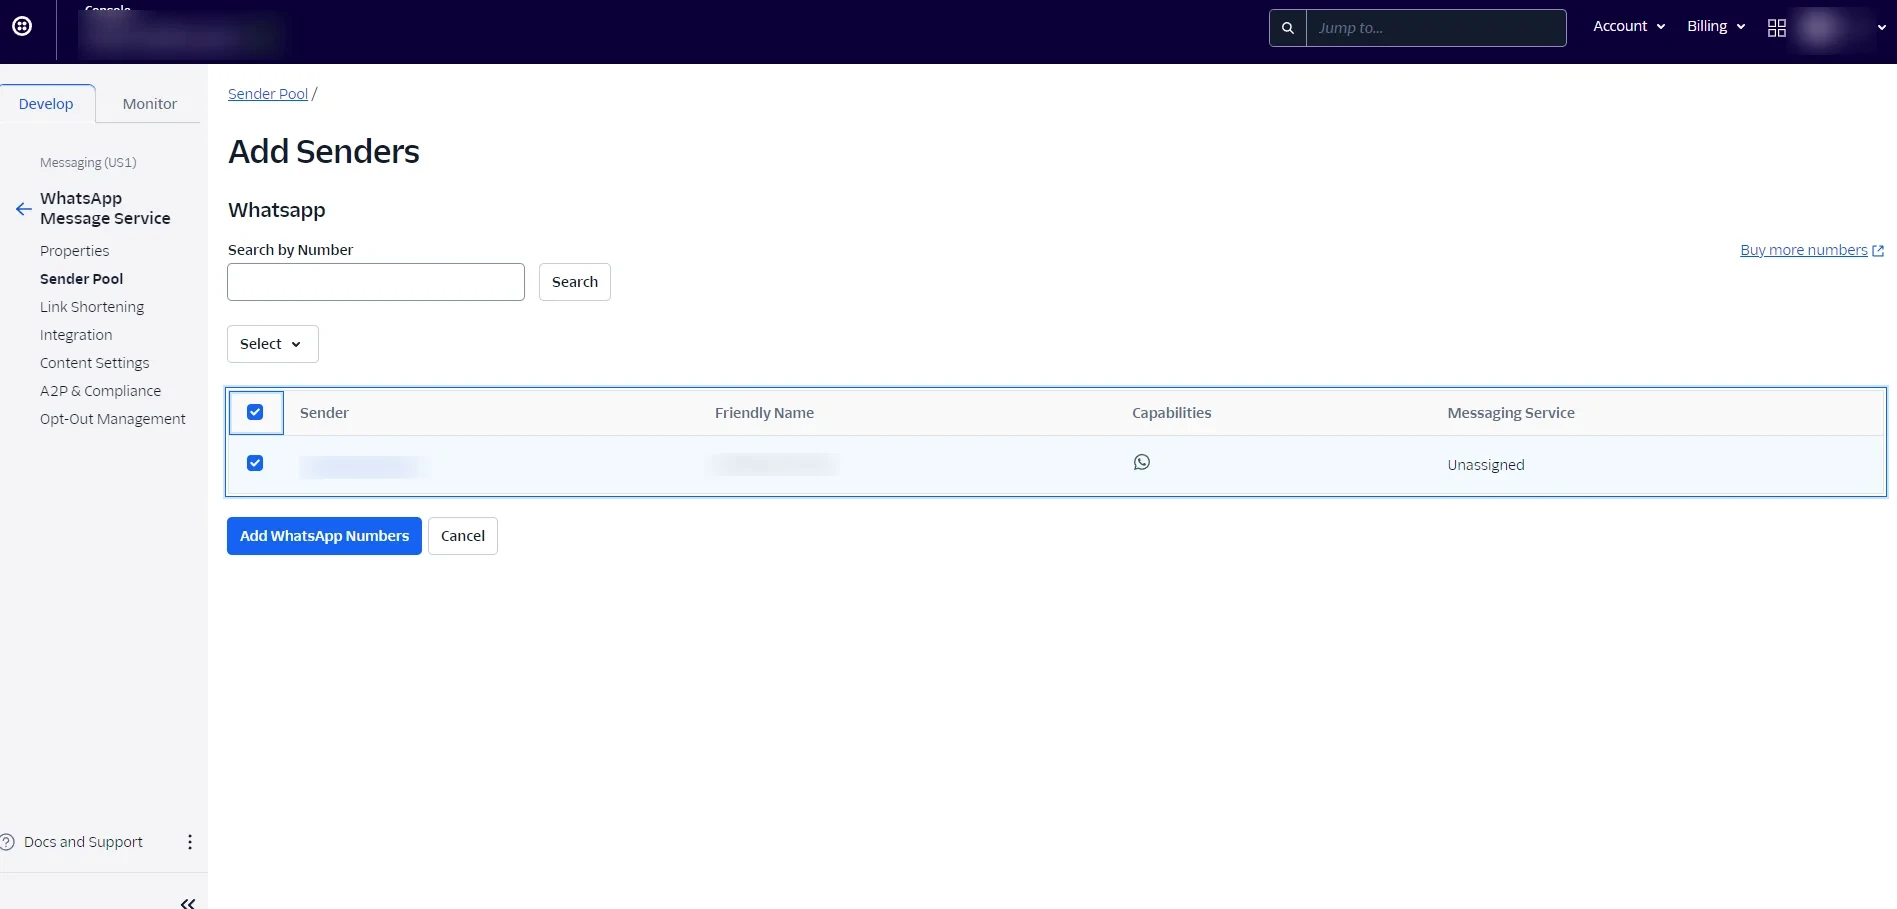Click the Jump to search magnifier icon
The width and height of the screenshot is (1897, 909).
pos(1288,28)
